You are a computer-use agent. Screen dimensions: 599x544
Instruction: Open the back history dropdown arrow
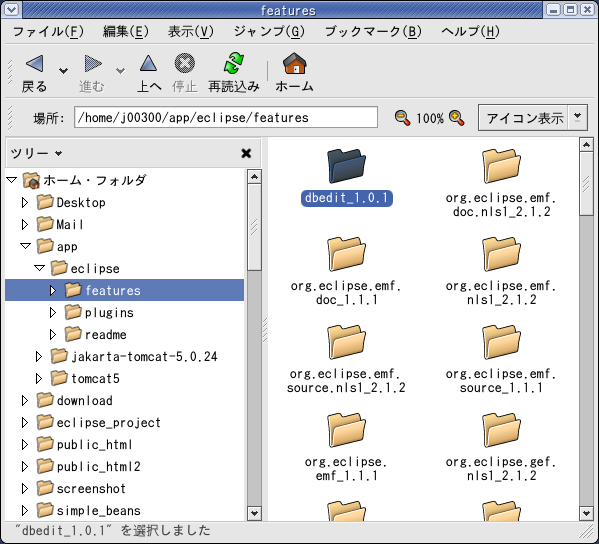coord(63,71)
